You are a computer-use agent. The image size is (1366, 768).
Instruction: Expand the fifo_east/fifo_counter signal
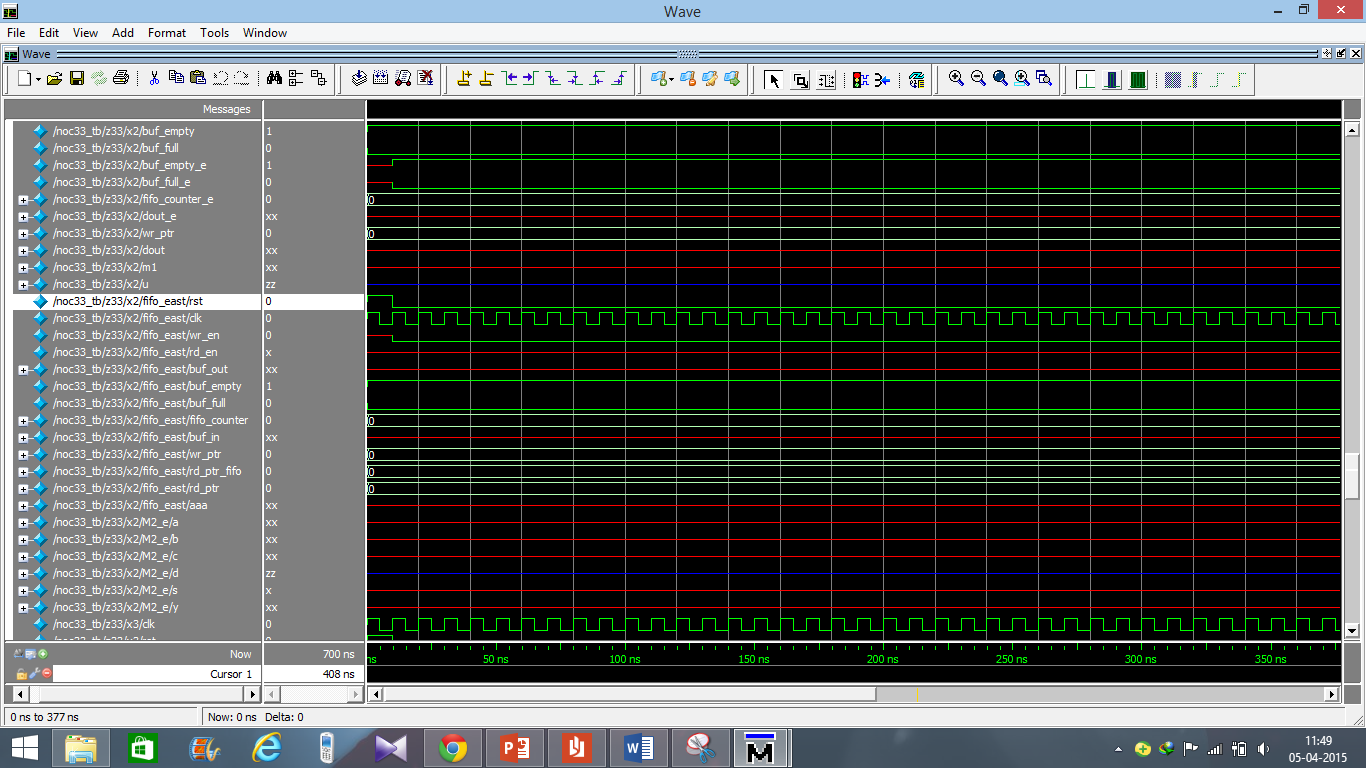coord(23,420)
